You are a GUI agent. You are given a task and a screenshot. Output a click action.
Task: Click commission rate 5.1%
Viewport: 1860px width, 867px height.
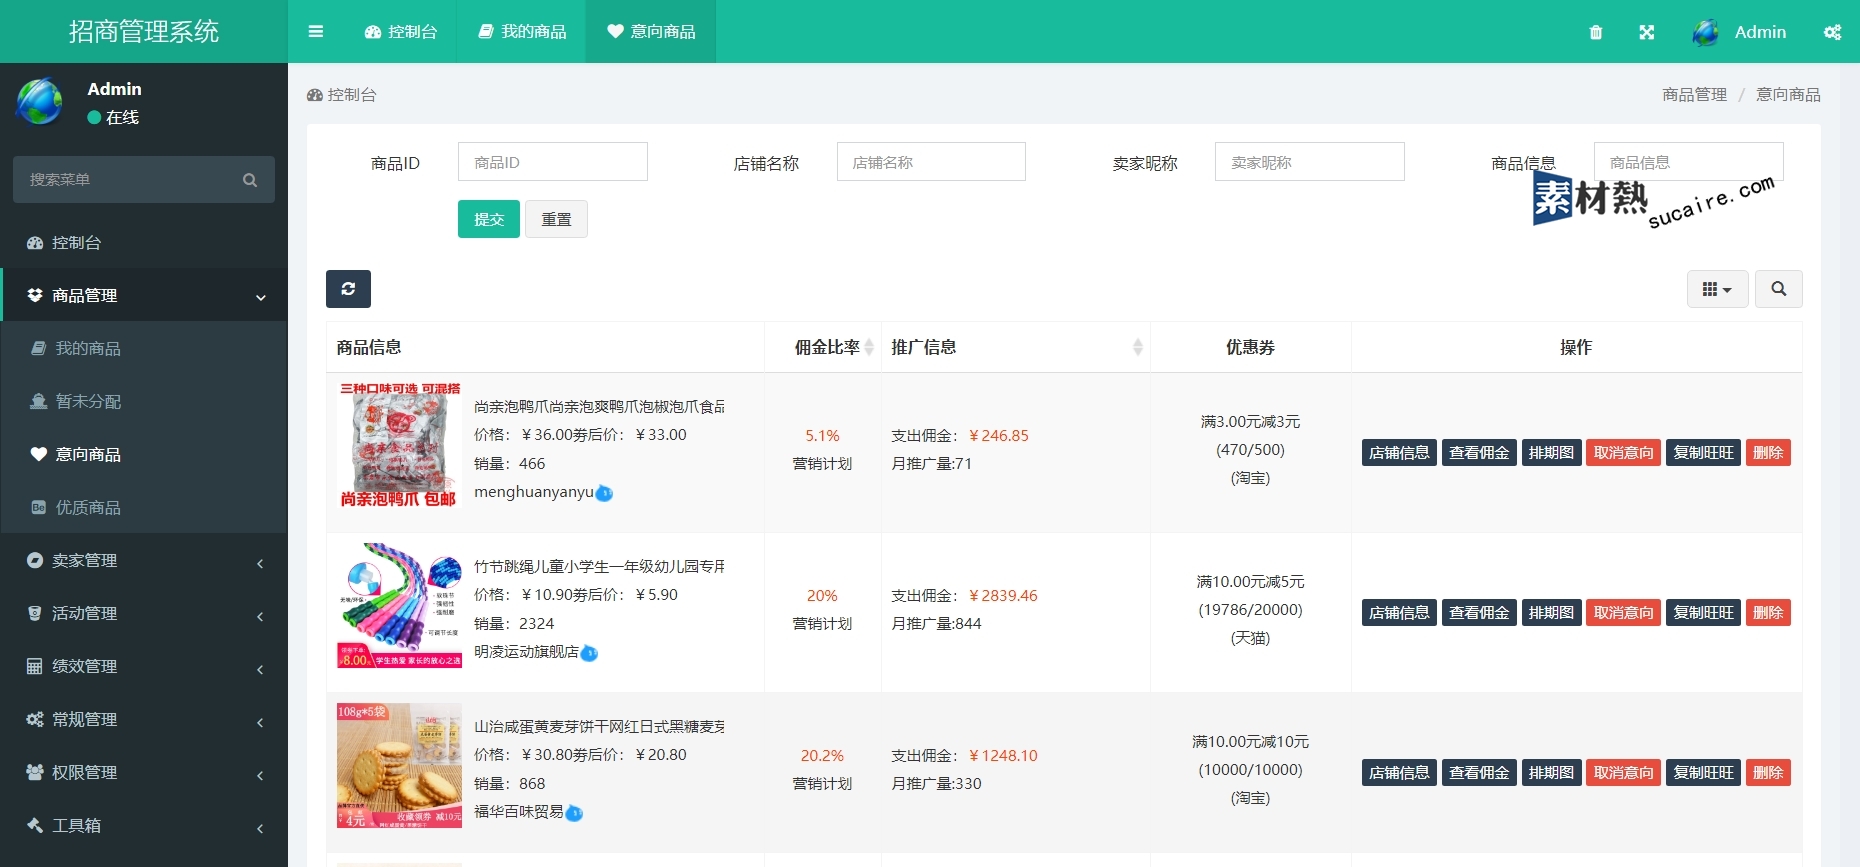(x=822, y=435)
